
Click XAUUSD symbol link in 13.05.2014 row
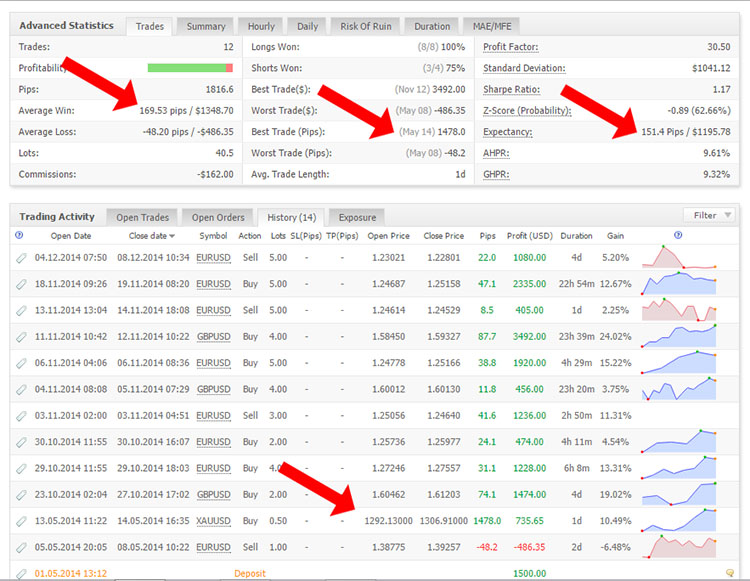[213, 521]
